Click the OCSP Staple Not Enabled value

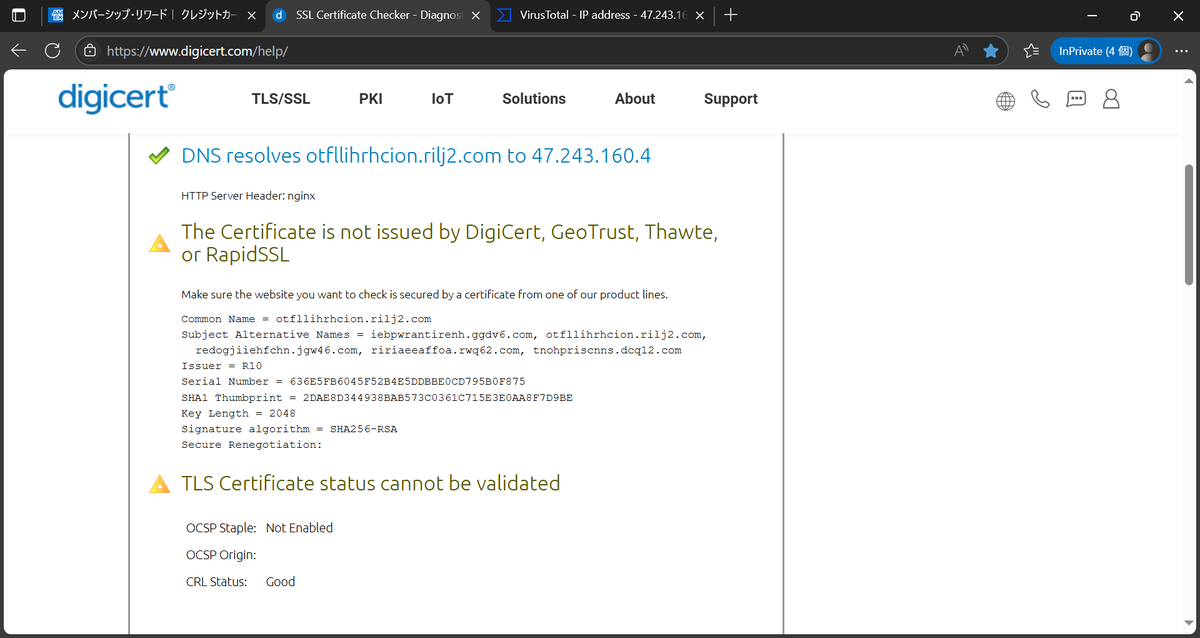pos(299,528)
